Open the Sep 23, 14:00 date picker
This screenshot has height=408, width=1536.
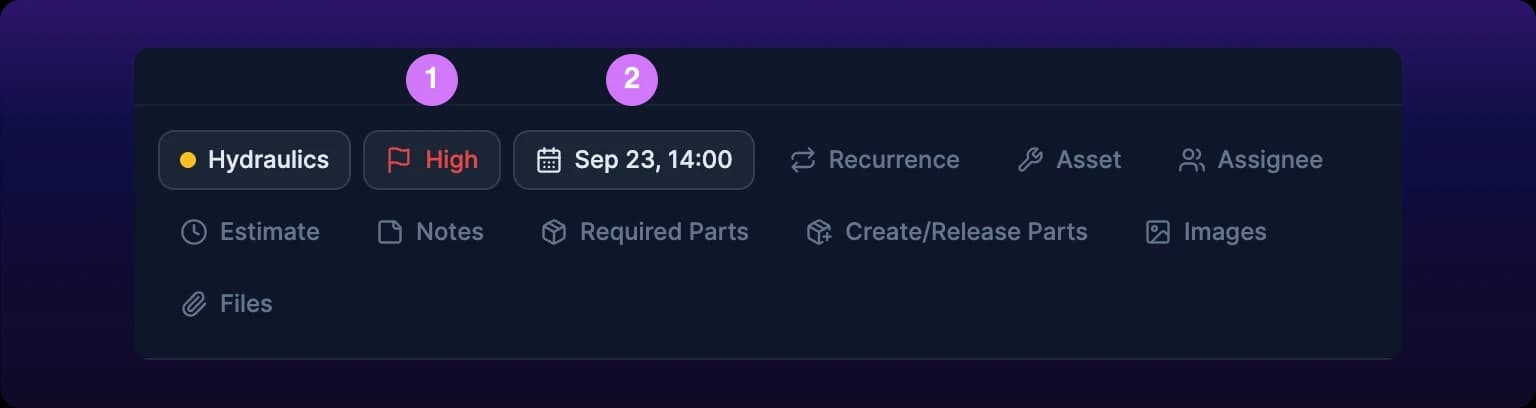tap(634, 160)
